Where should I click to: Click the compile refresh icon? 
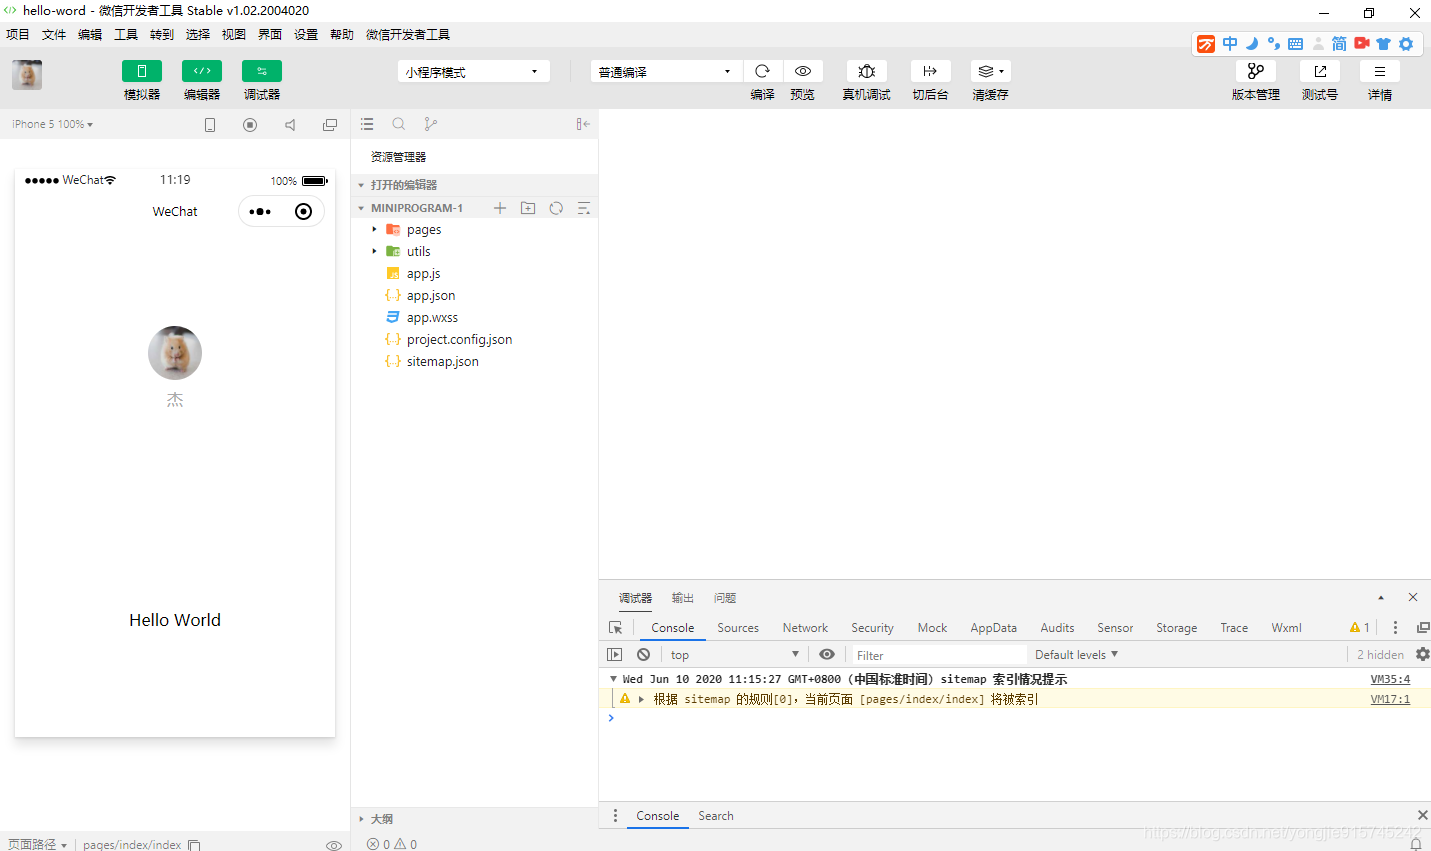pyautogui.click(x=762, y=71)
